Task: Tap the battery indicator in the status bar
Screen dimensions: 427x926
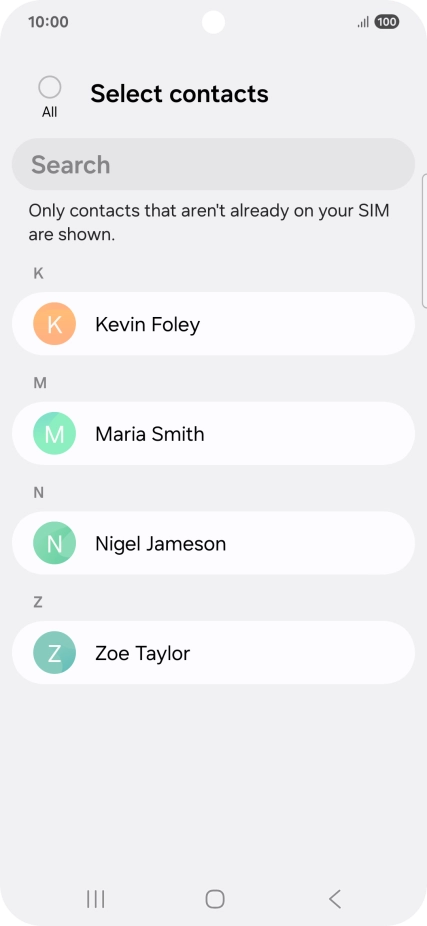Action: 387,22
